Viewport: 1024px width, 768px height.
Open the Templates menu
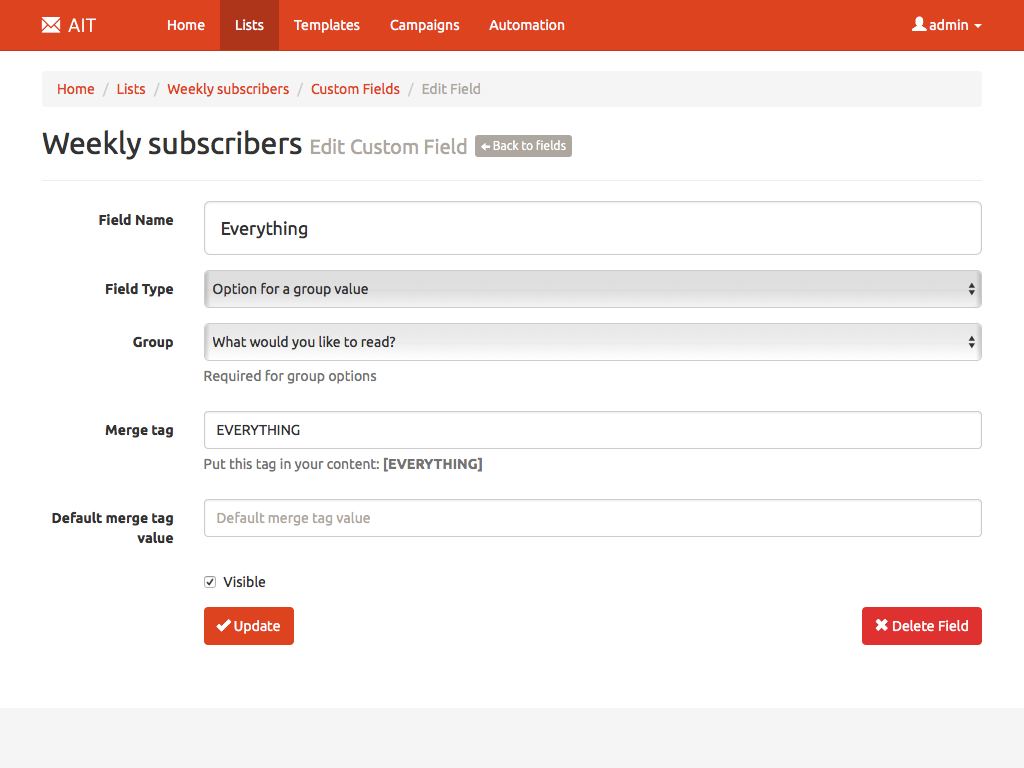pos(326,25)
